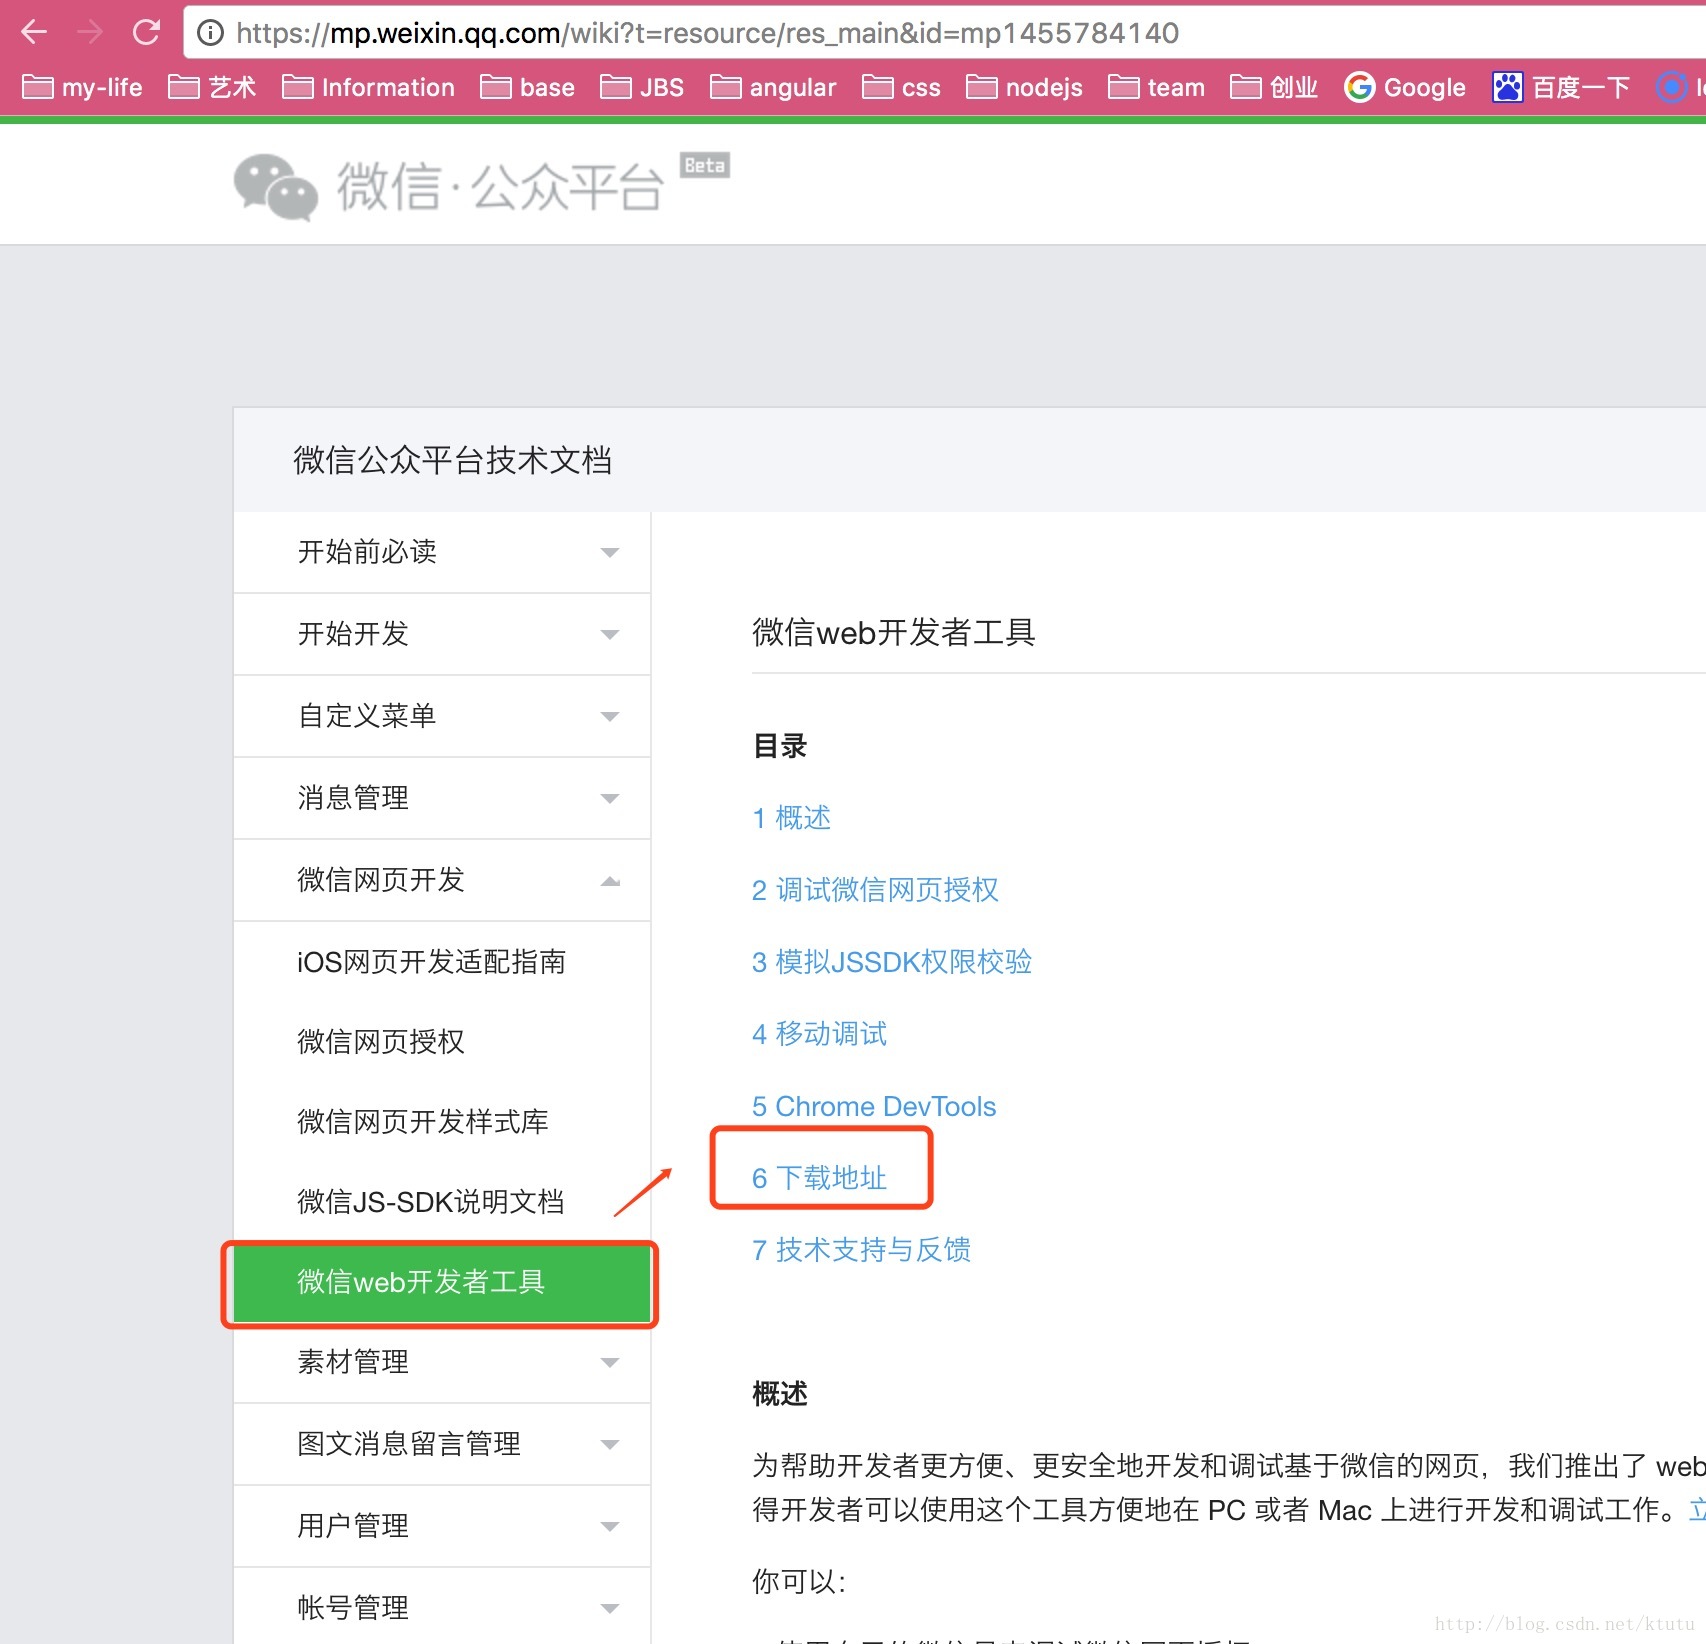Click the site info icon in address bar

click(210, 33)
